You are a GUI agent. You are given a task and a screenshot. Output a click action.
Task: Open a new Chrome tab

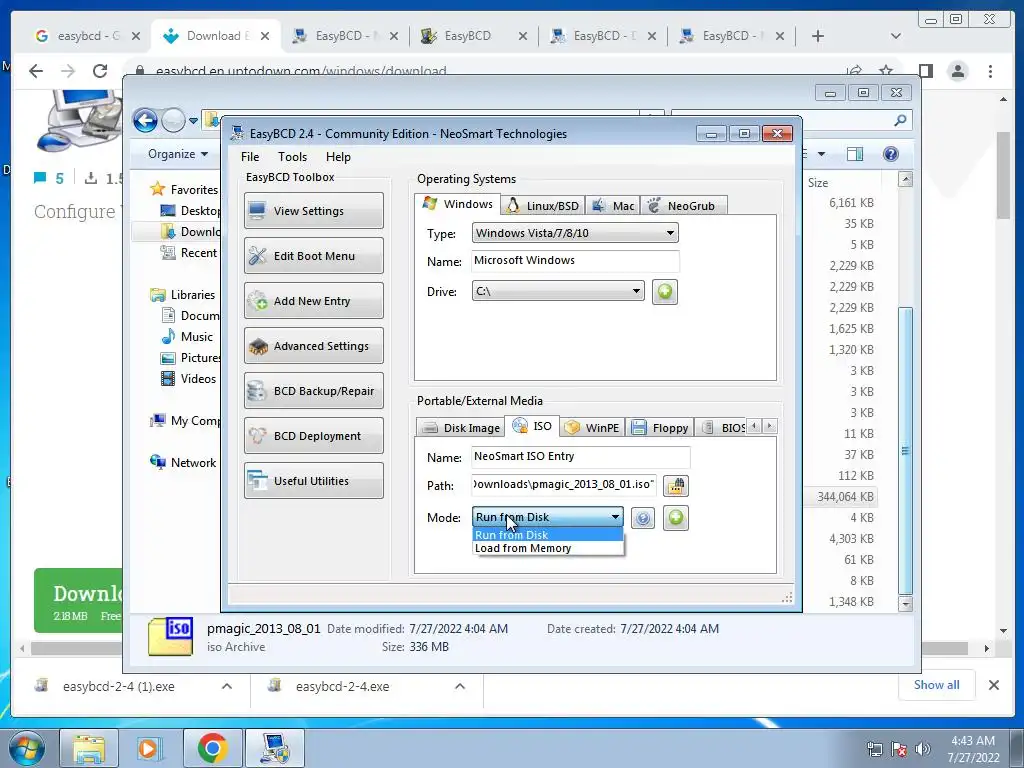[x=818, y=36]
